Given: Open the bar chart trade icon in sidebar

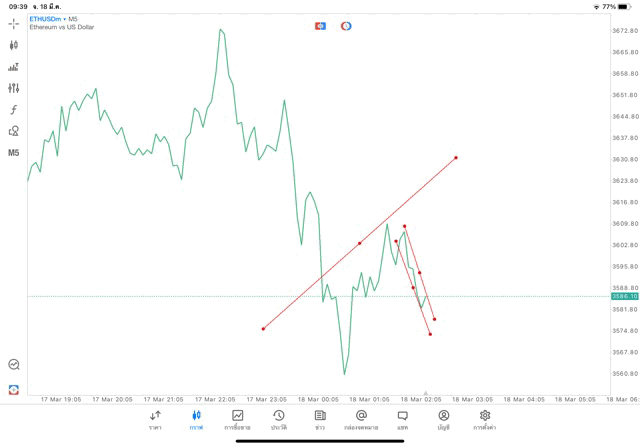Looking at the screenshot, I should pos(13,67).
